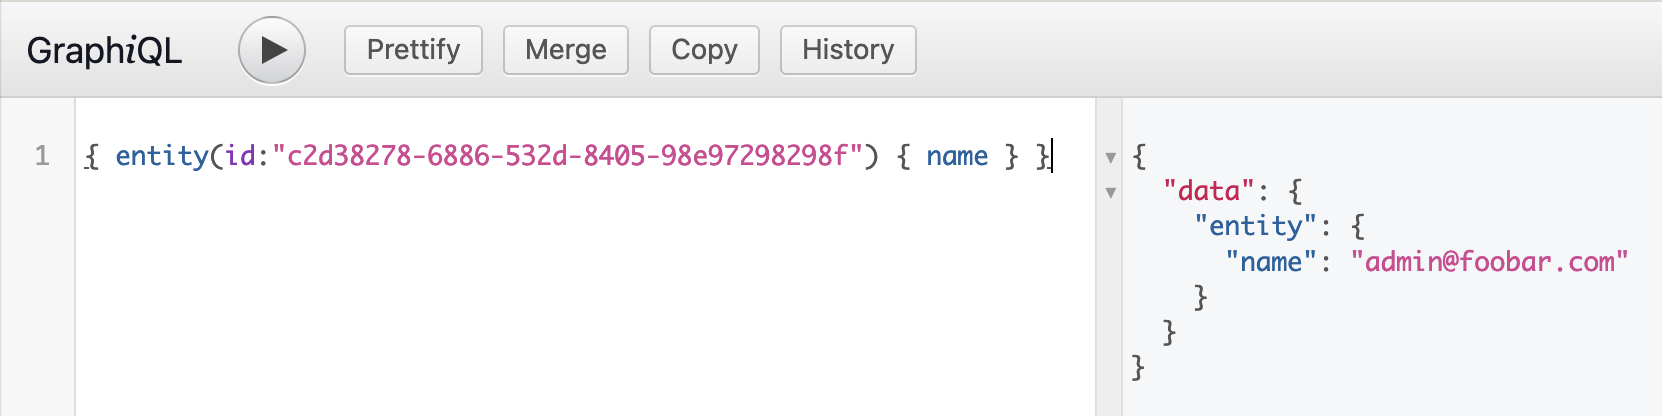The height and width of the screenshot is (416, 1662).
Task: Place cursor on the entity keyword in query
Action: pyautogui.click(x=161, y=156)
